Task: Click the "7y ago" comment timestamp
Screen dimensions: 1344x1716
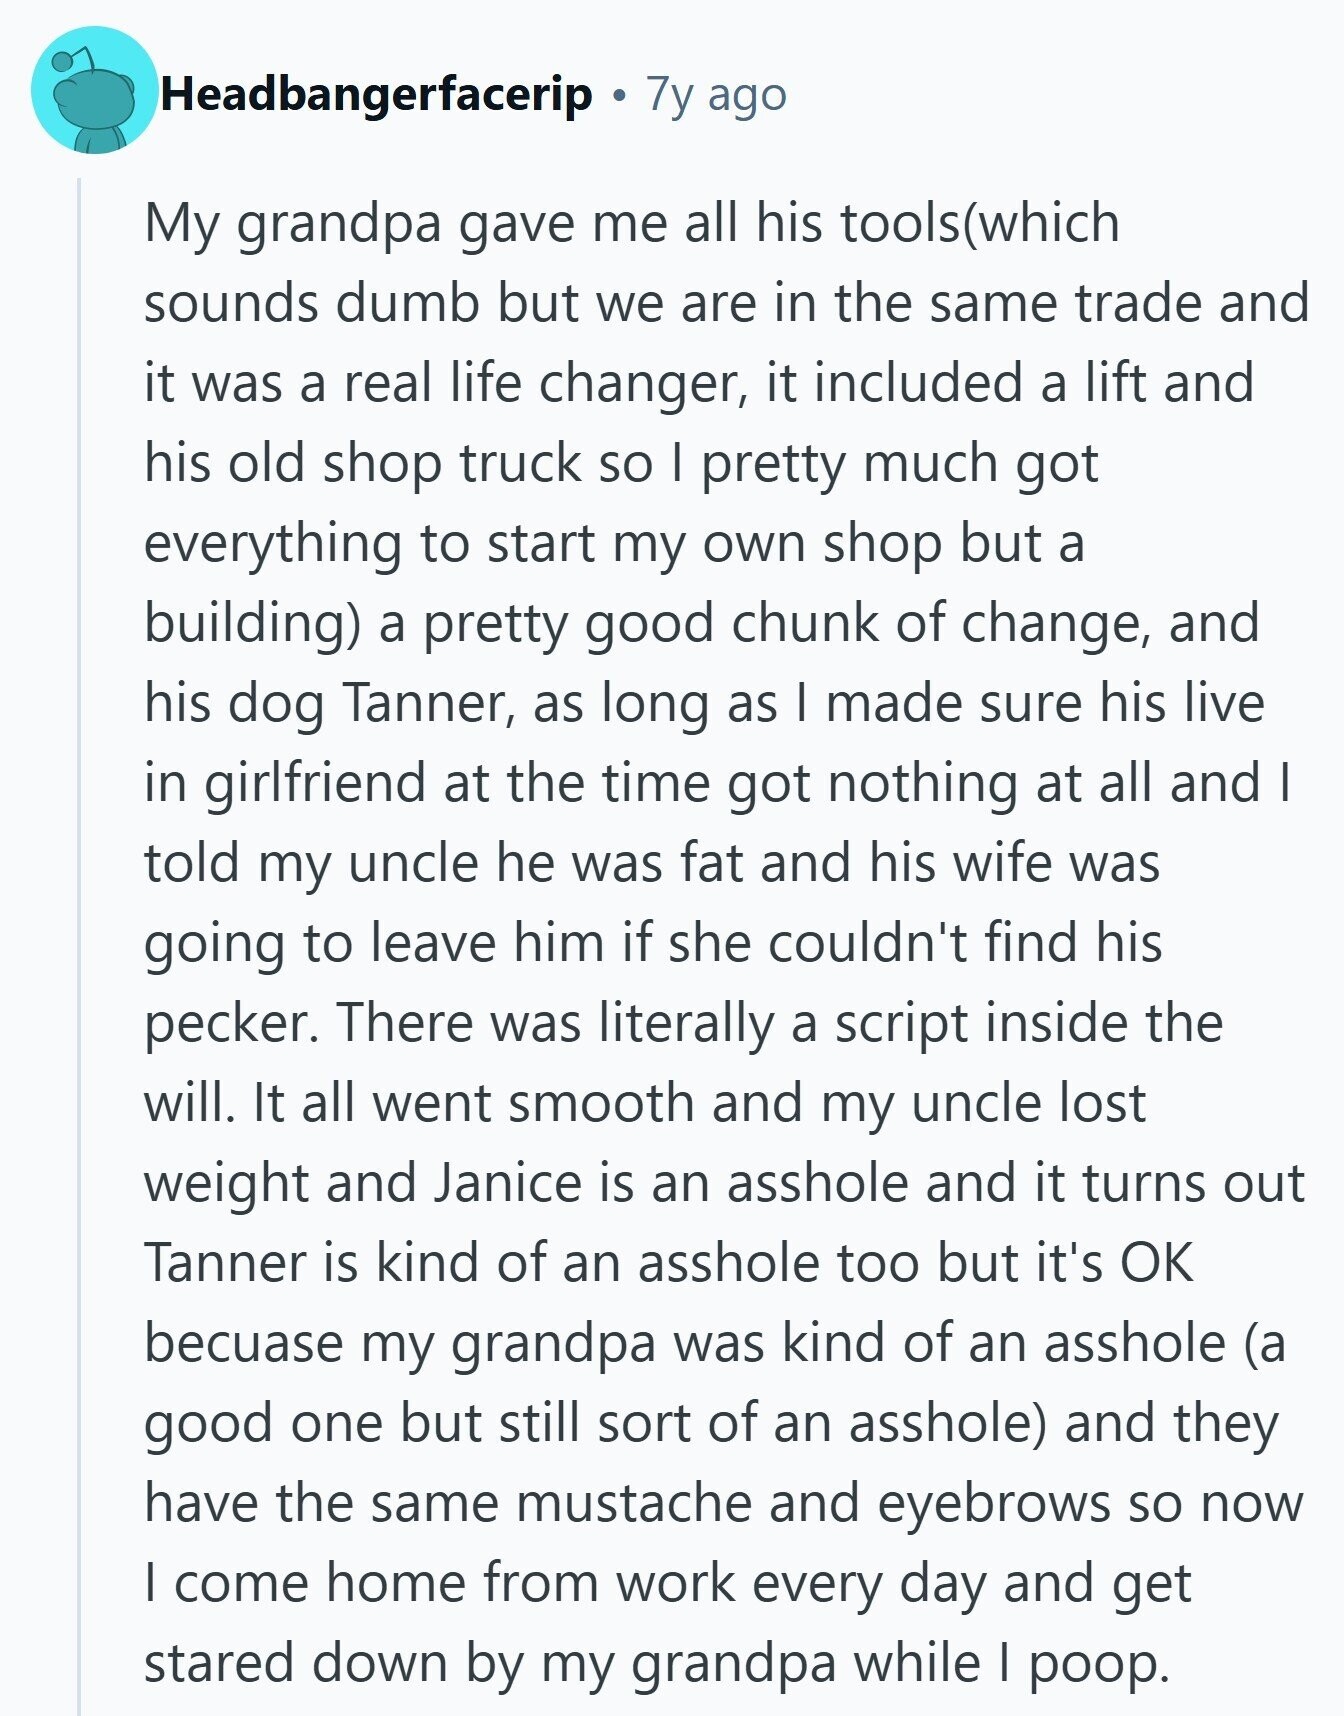Action: tap(716, 94)
